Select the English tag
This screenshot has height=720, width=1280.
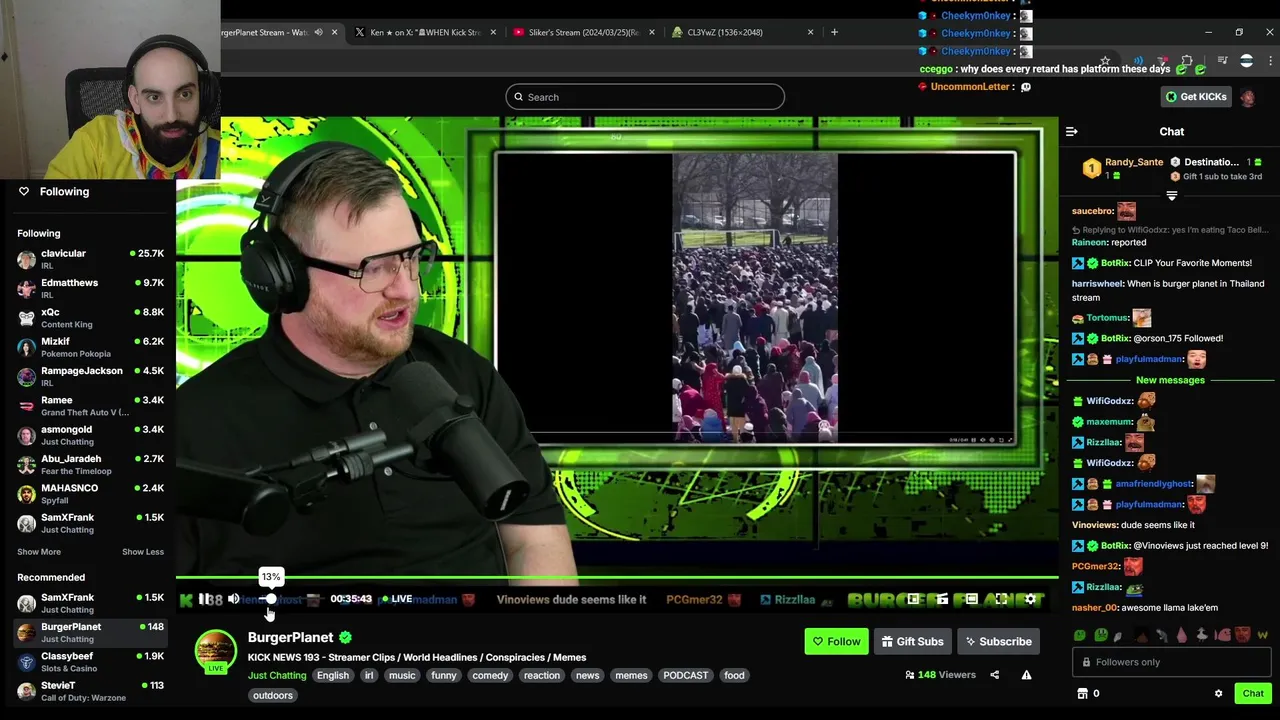pos(333,675)
